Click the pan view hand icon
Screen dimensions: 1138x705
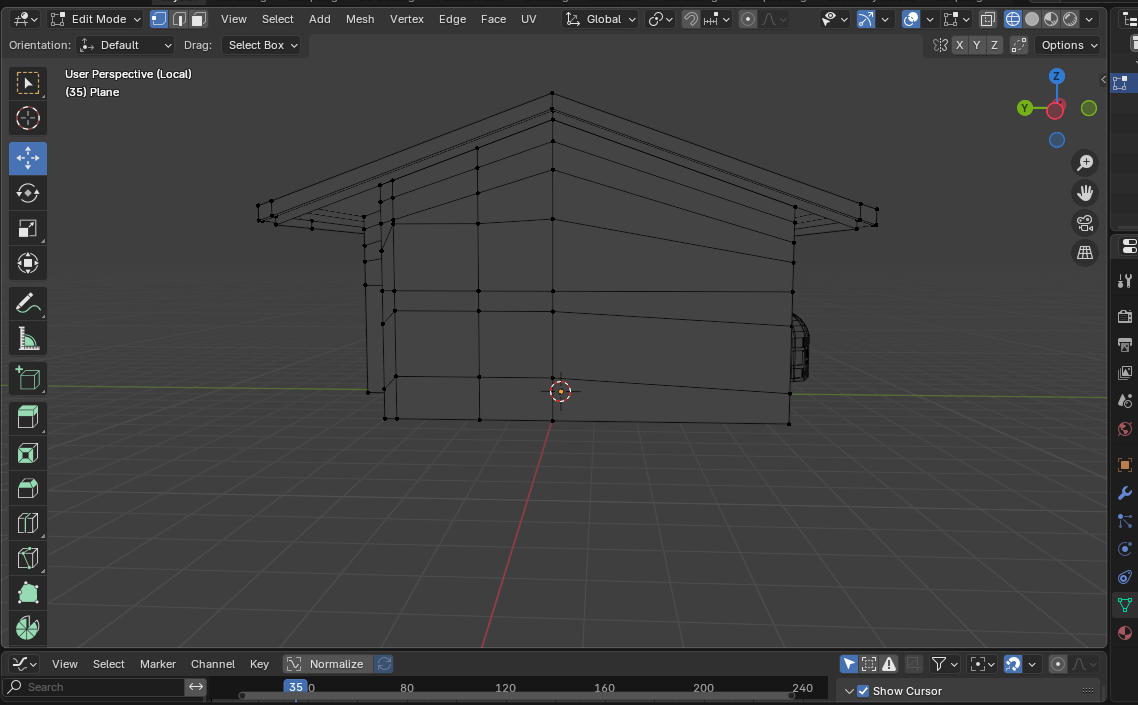(1085, 192)
